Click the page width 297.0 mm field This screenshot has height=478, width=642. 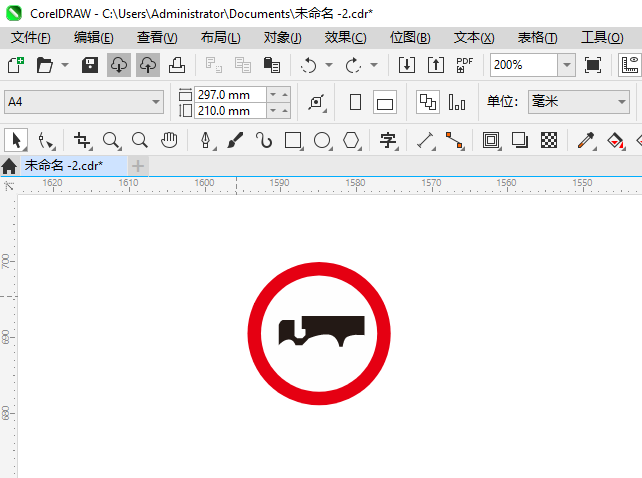[x=230, y=95]
